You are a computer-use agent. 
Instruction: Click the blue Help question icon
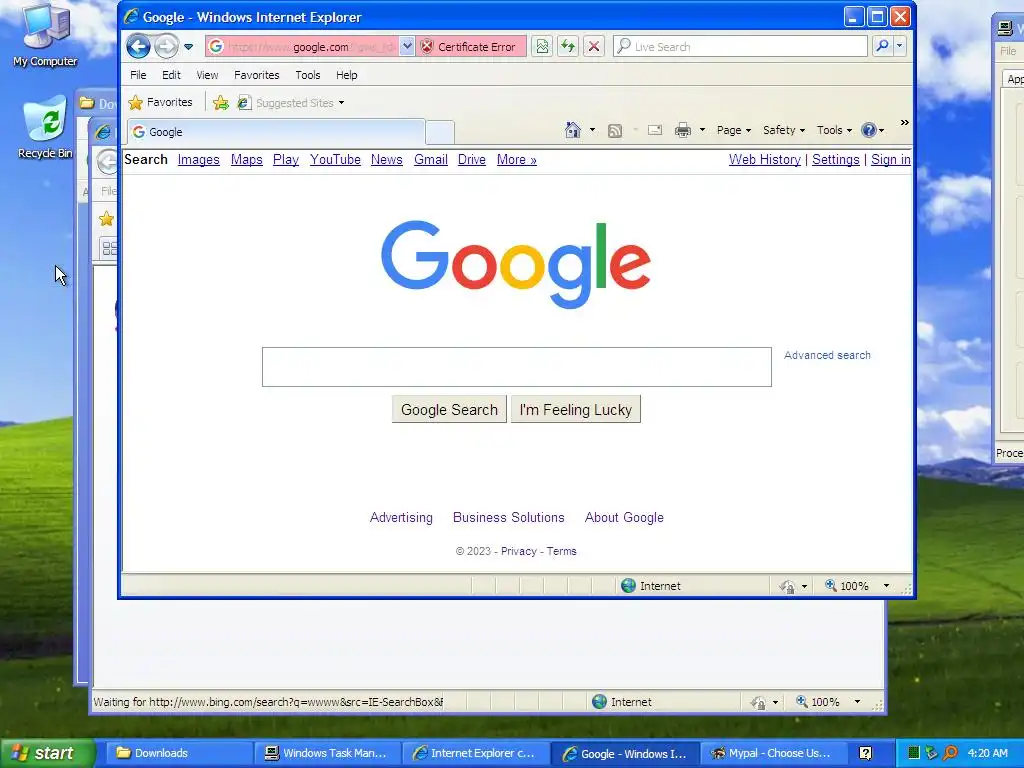pos(868,130)
